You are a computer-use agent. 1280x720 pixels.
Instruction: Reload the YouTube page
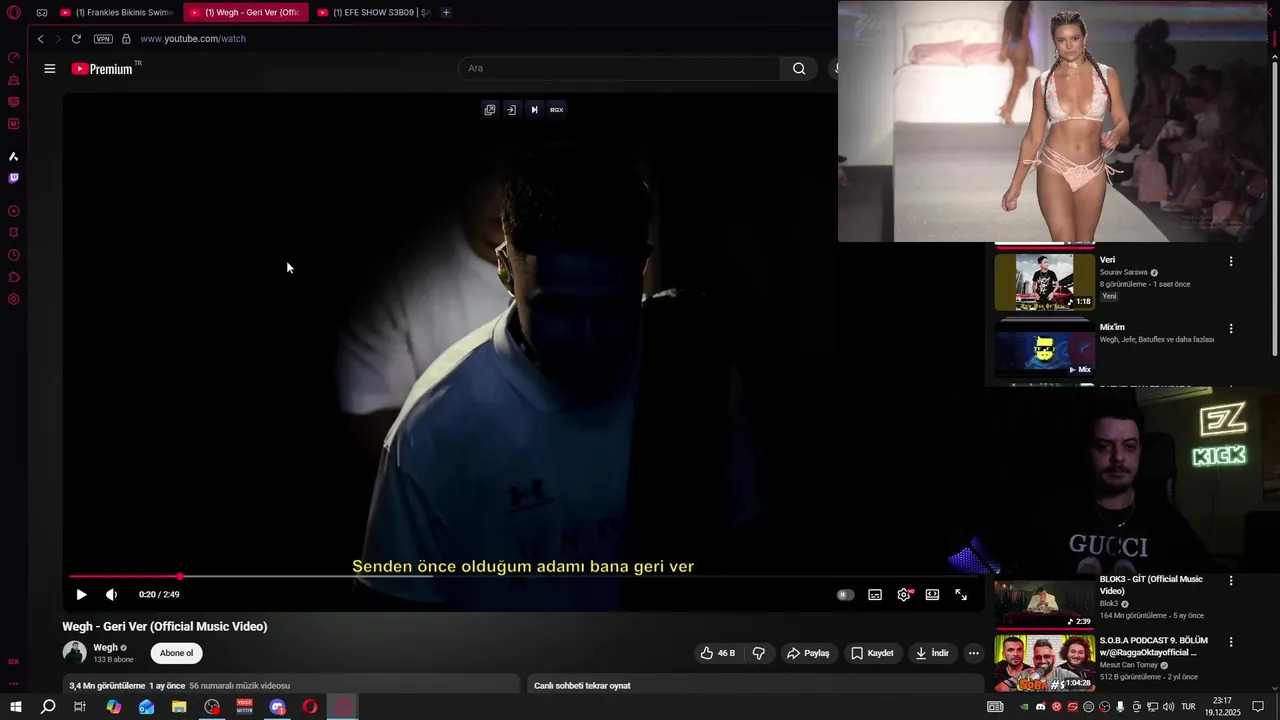coord(76,39)
